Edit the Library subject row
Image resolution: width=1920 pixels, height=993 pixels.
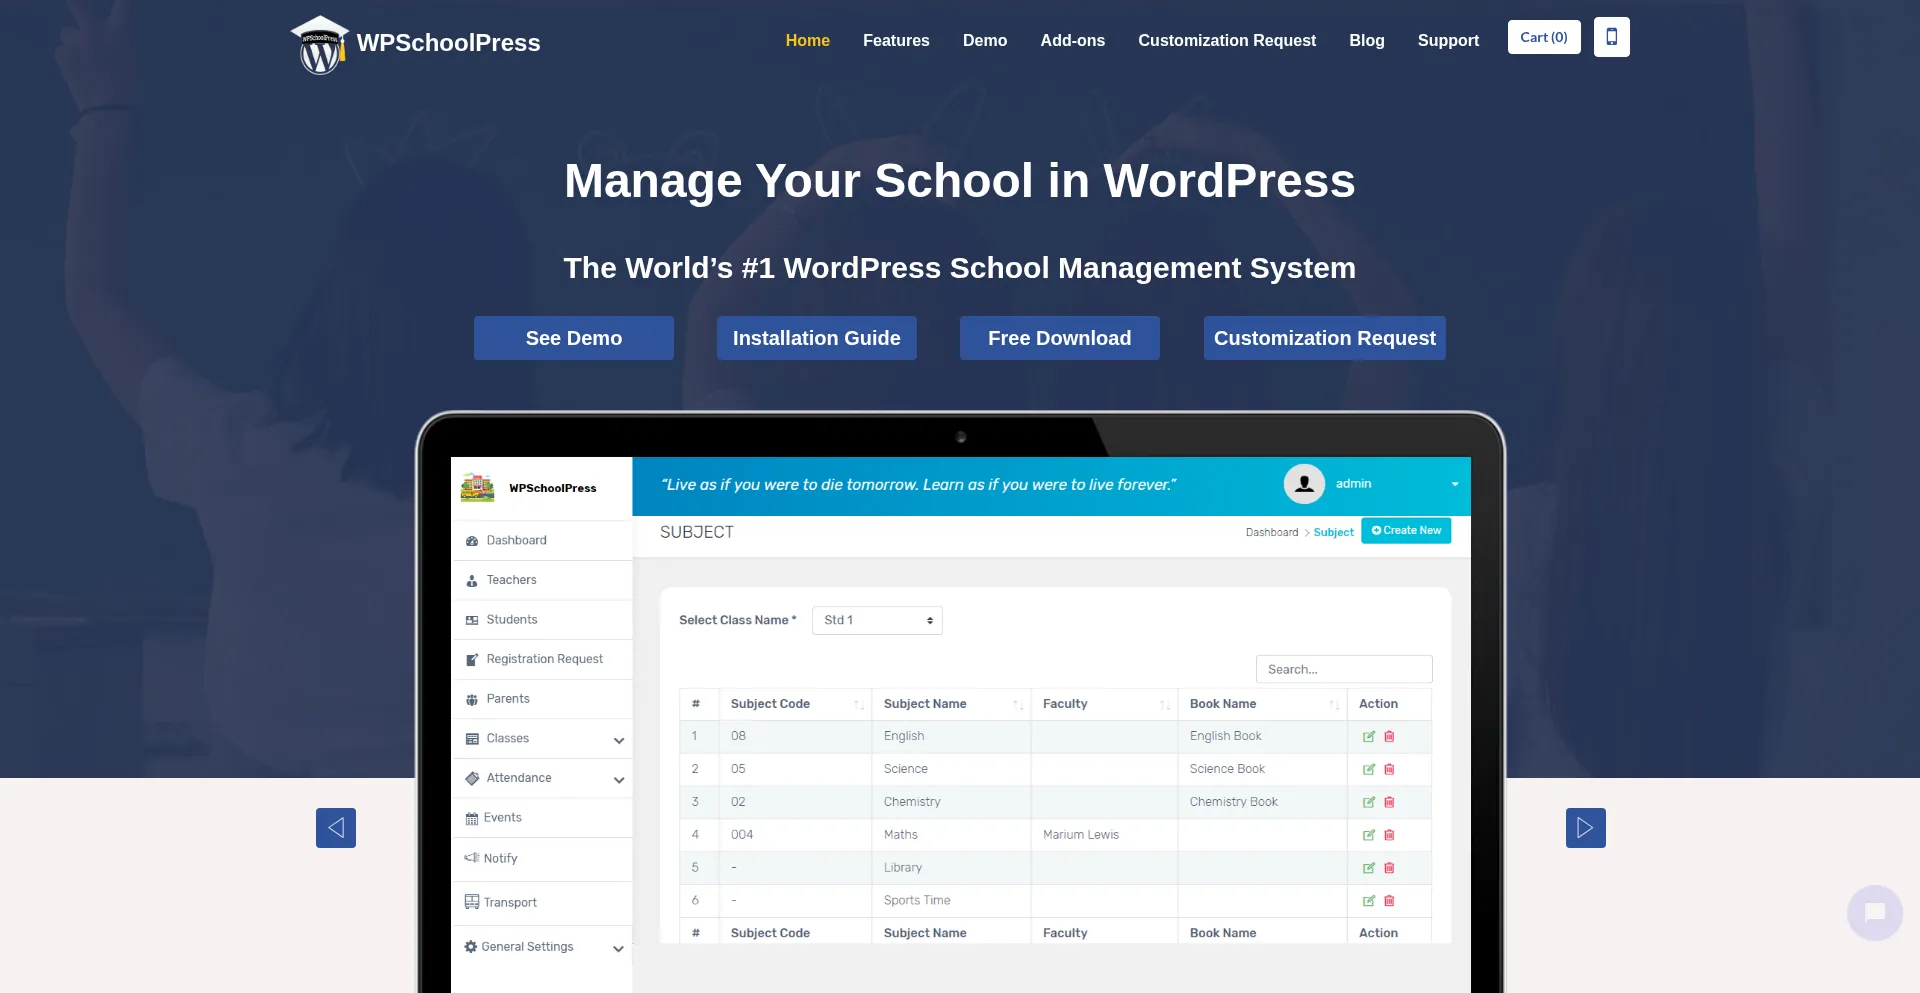pyautogui.click(x=1369, y=868)
